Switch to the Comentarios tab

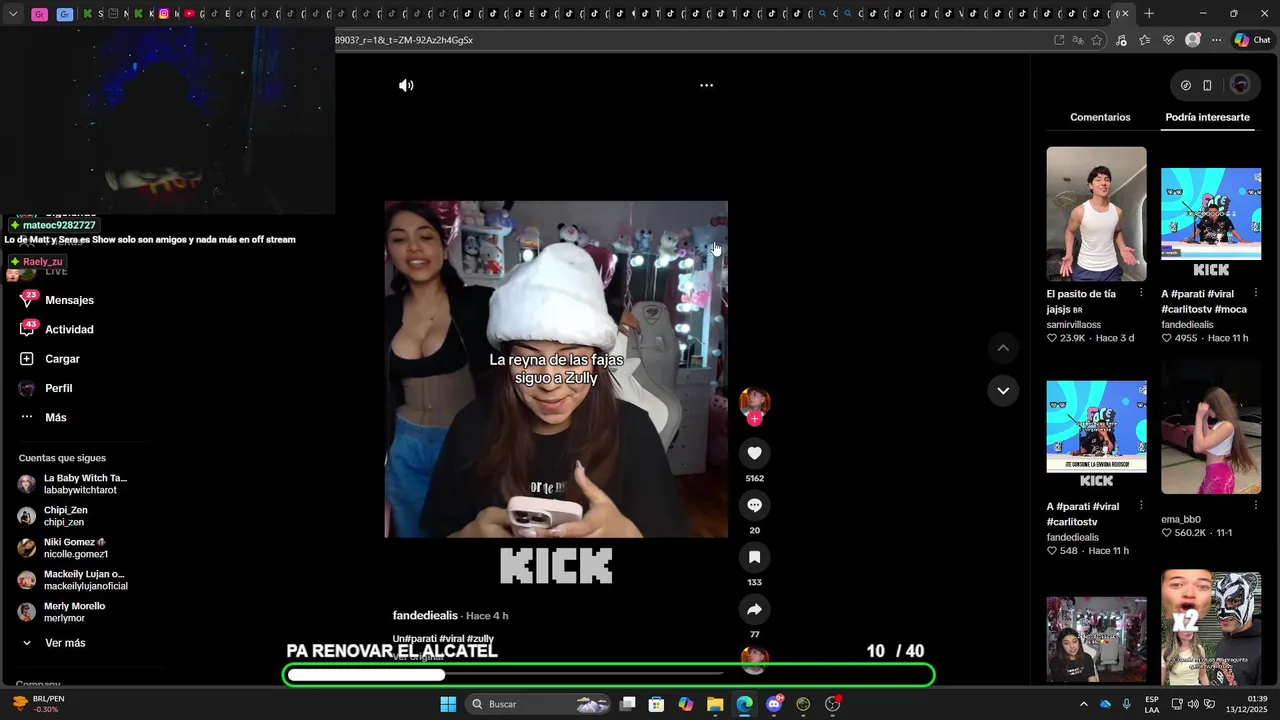coord(1100,117)
